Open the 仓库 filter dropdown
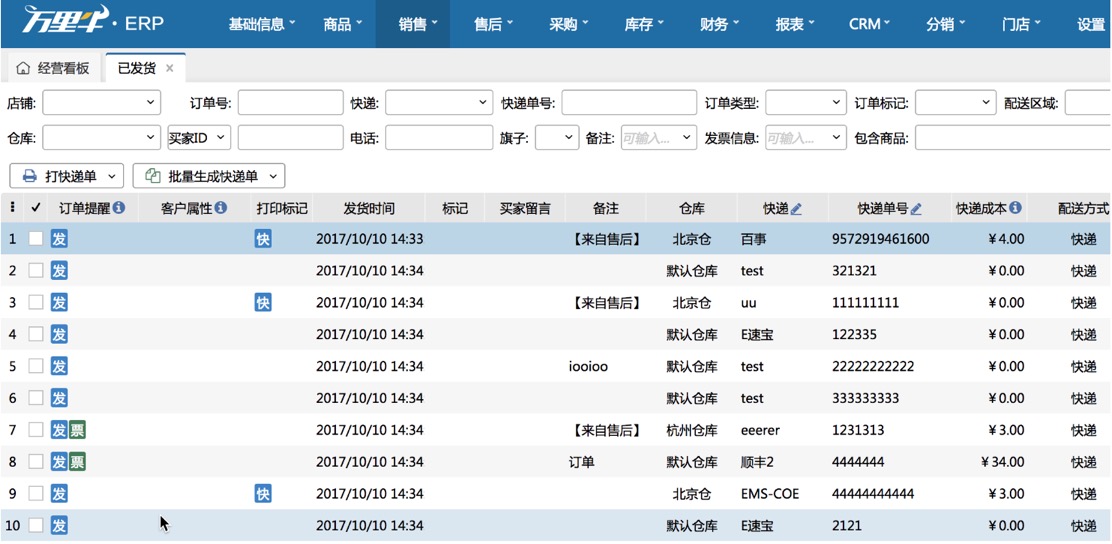Screen dimensions: 1112x544 pyautogui.click(x=102, y=138)
